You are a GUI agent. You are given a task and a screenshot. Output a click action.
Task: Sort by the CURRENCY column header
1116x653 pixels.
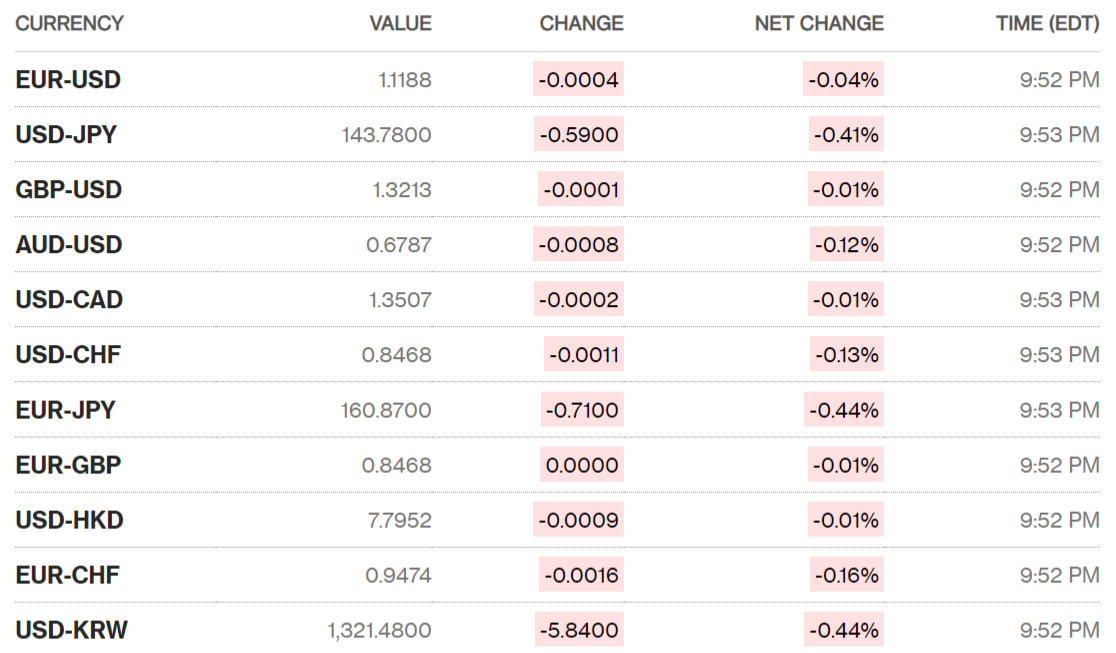tap(69, 23)
